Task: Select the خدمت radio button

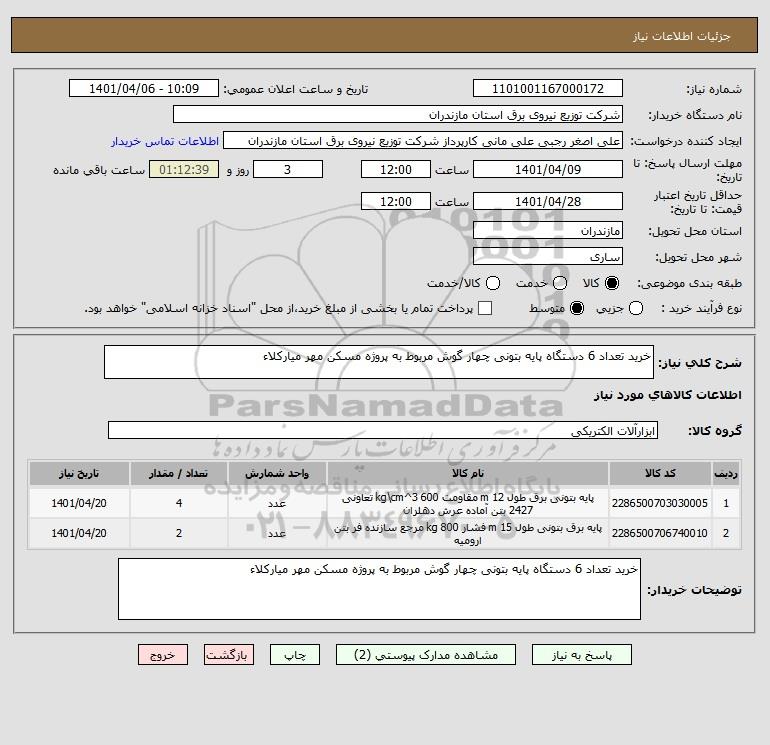Action: 560,283
